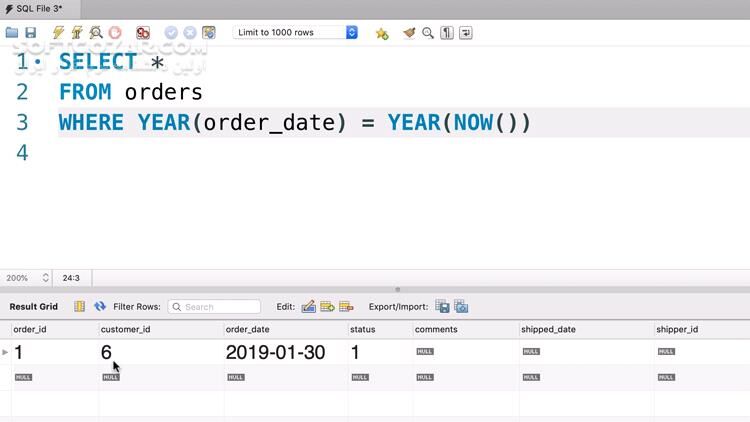Export recordset to an external file
The height and width of the screenshot is (422, 750).
(x=443, y=307)
